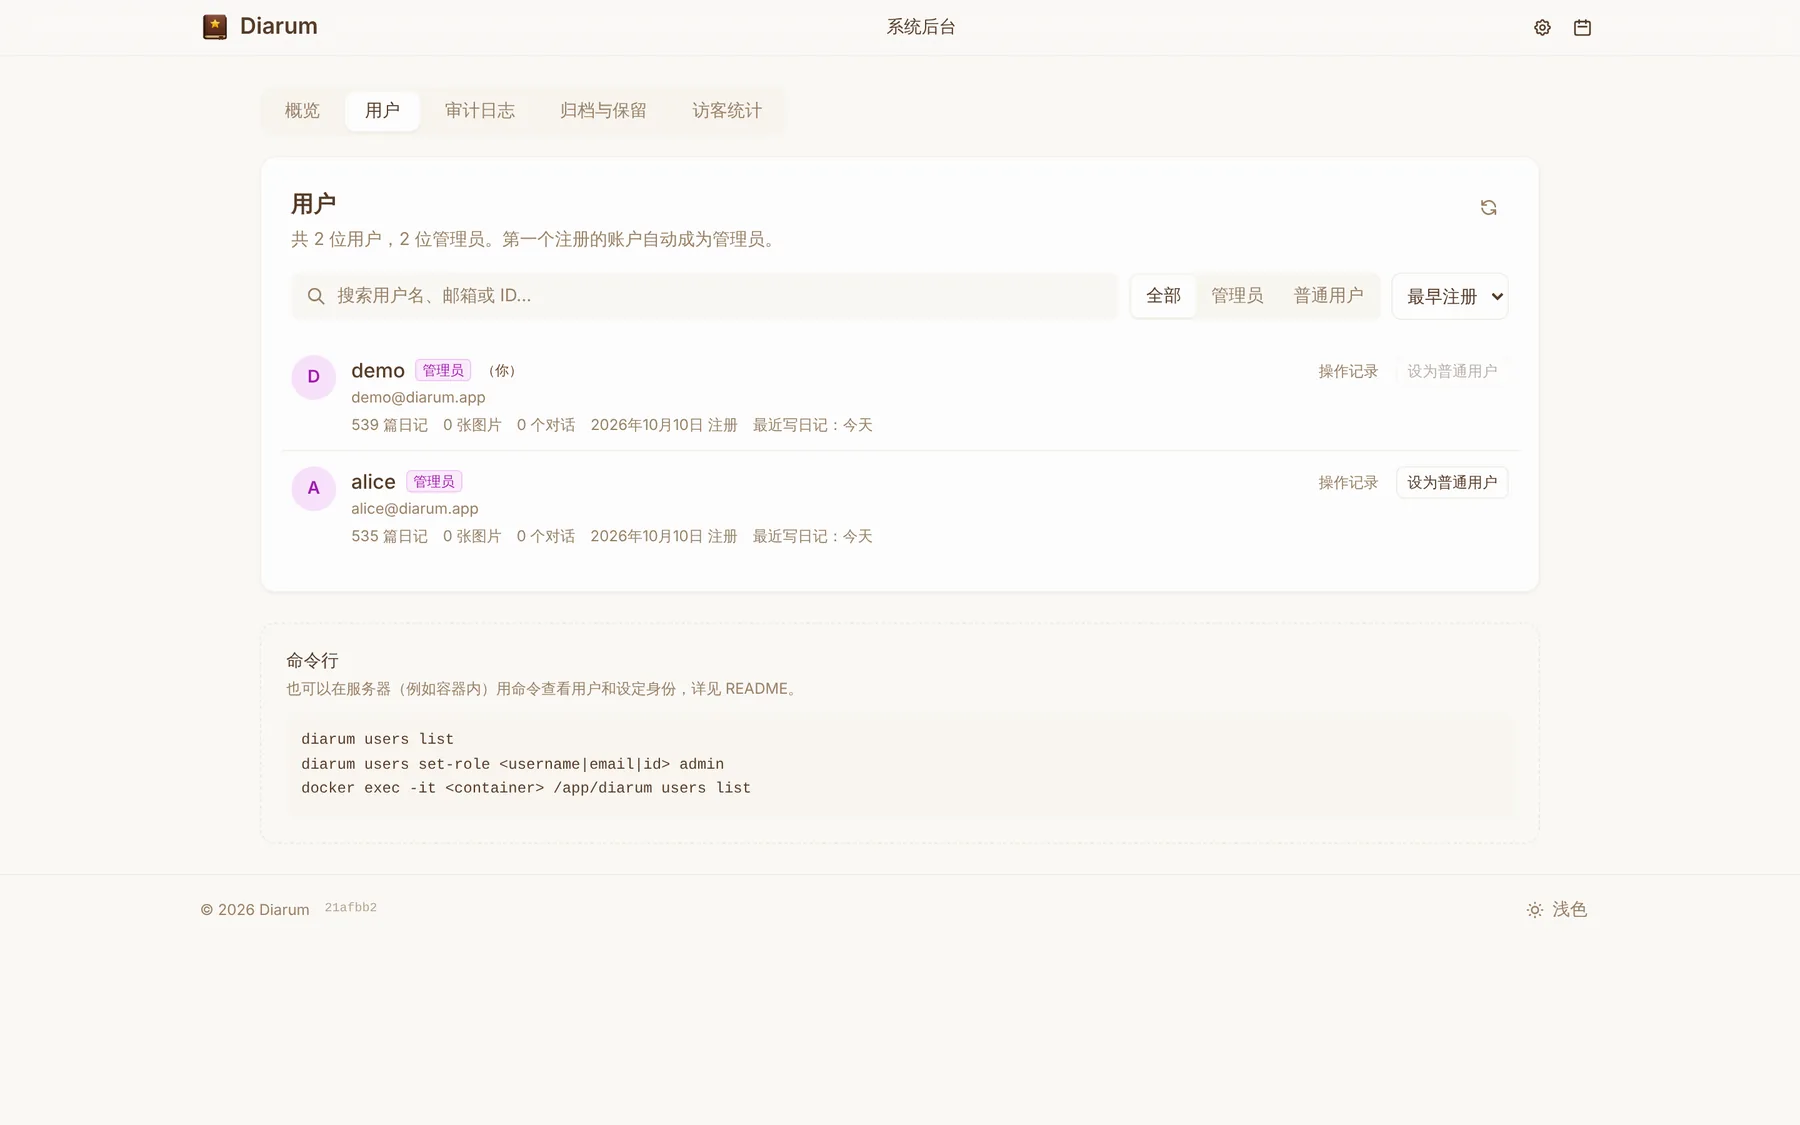This screenshot has width=1800, height=1125.
Task: Filter users by 管理员
Action: pyautogui.click(x=1237, y=296)
